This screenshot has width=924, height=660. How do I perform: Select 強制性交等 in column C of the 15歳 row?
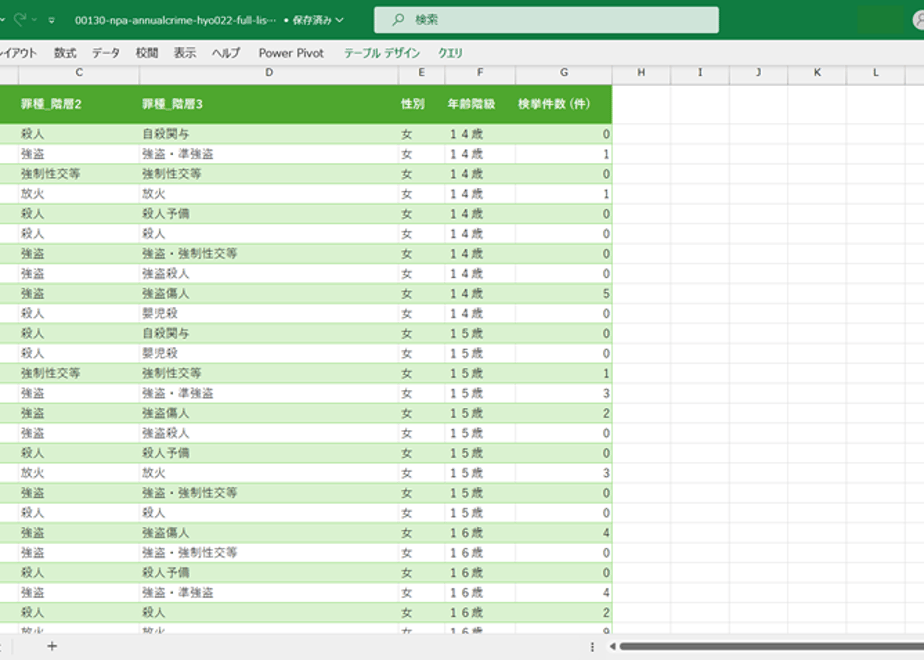[79, 374]
